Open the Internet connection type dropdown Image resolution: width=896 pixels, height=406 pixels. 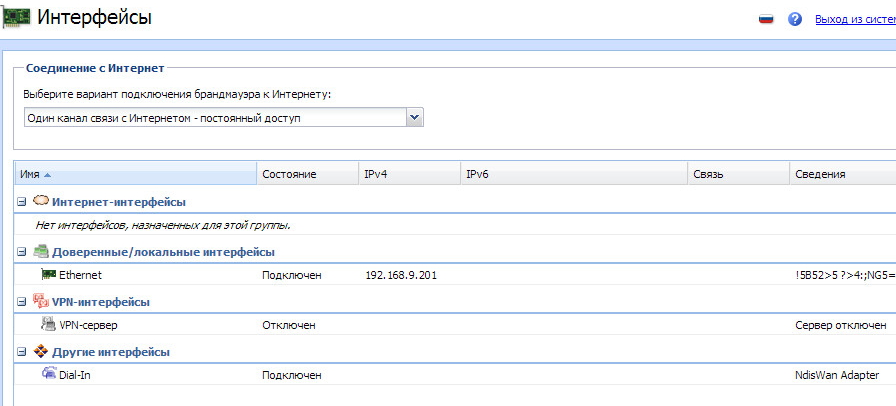415,118
